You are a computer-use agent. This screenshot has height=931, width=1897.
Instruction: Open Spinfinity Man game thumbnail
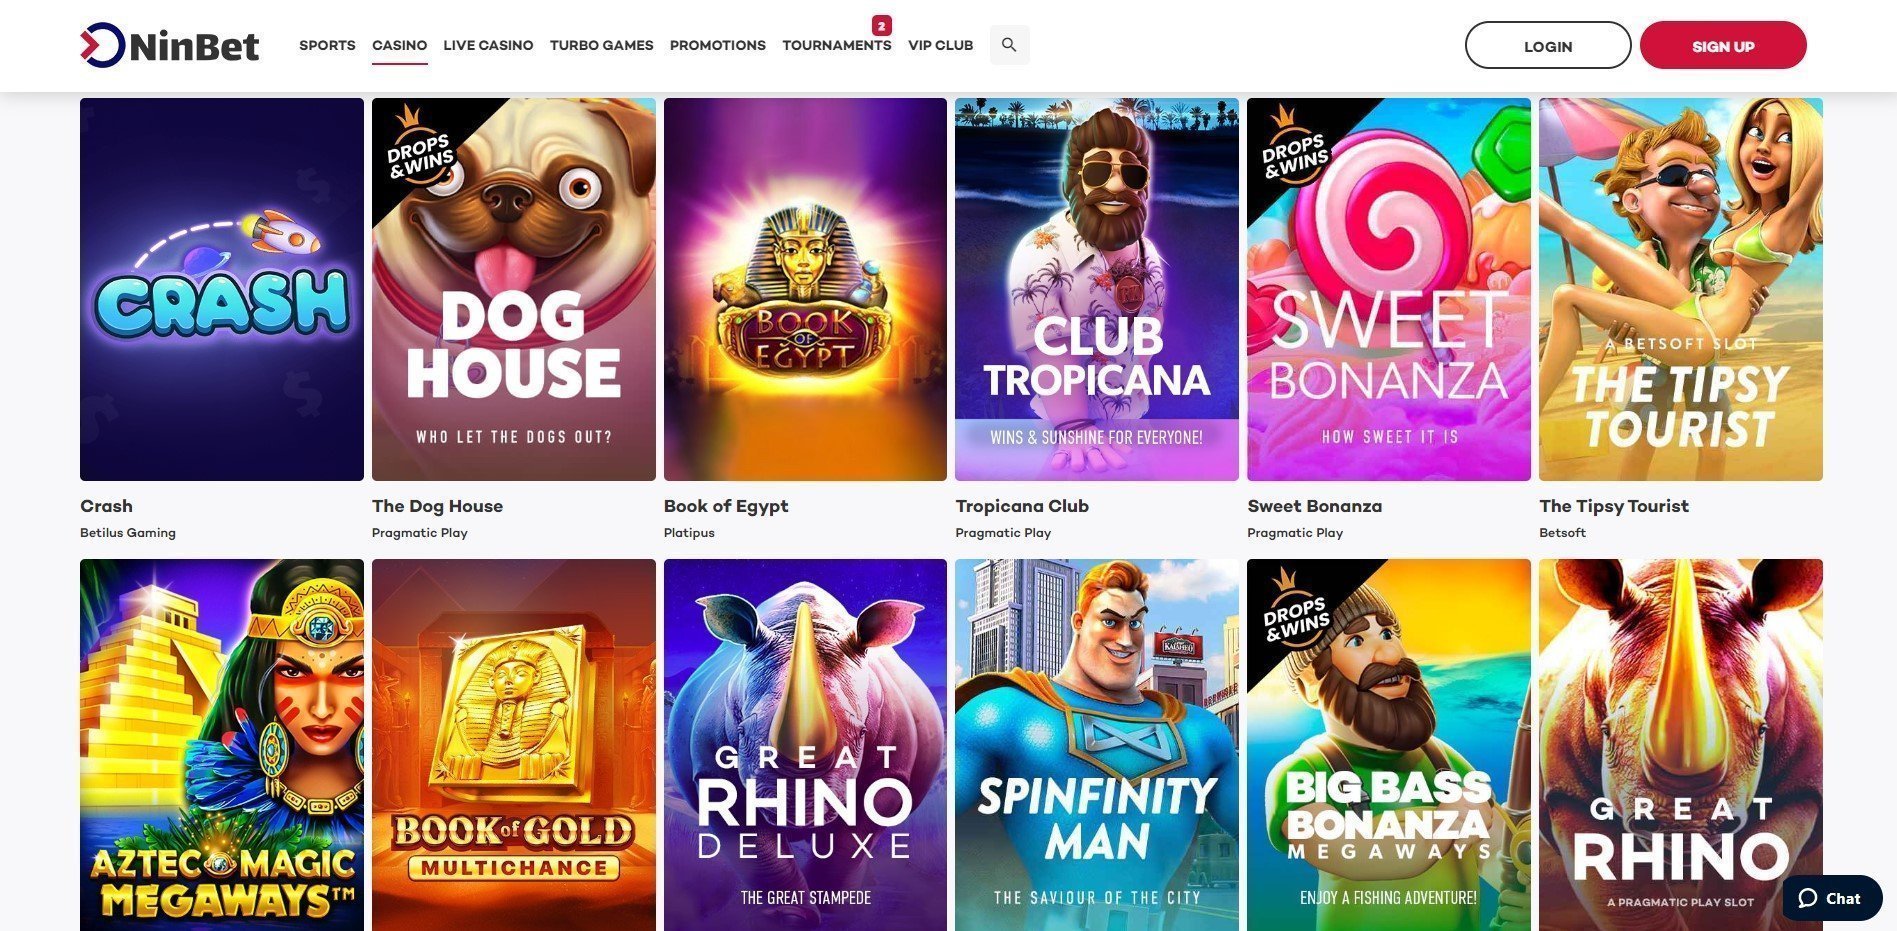coord(1097,745)
